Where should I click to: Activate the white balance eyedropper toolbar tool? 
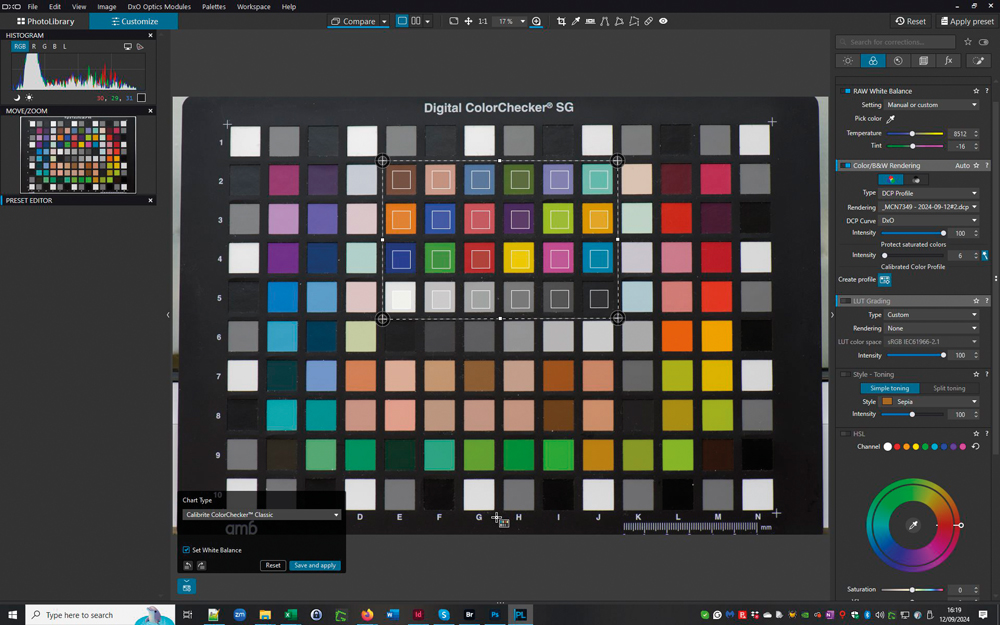pyautogui.click(x=576, y=21)
